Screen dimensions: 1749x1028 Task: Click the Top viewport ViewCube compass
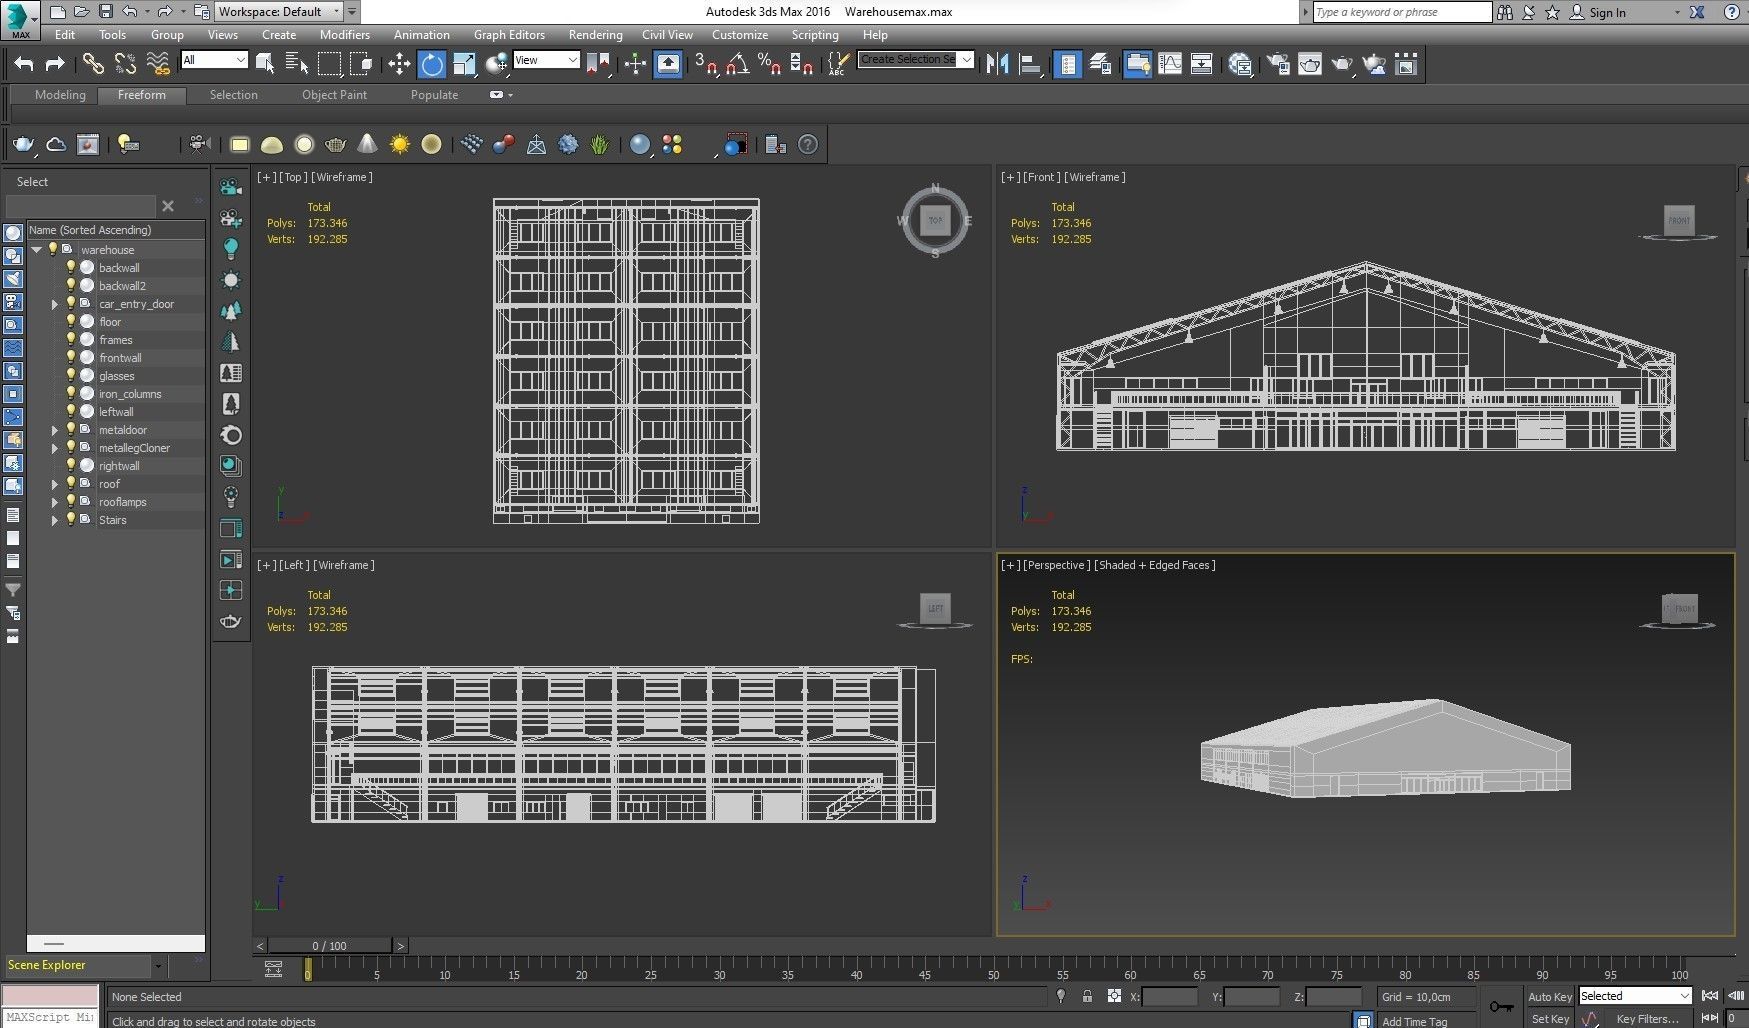point(935,220)
